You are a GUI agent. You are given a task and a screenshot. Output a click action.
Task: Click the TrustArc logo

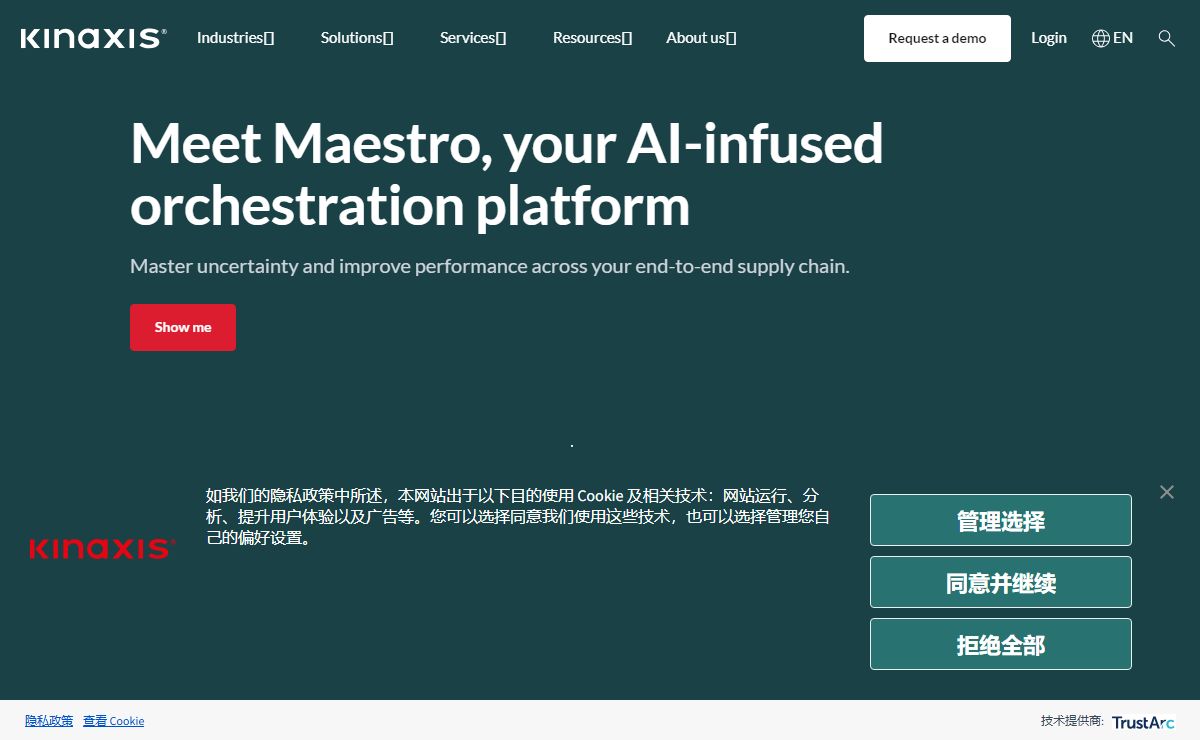(x=1144, y=722)
